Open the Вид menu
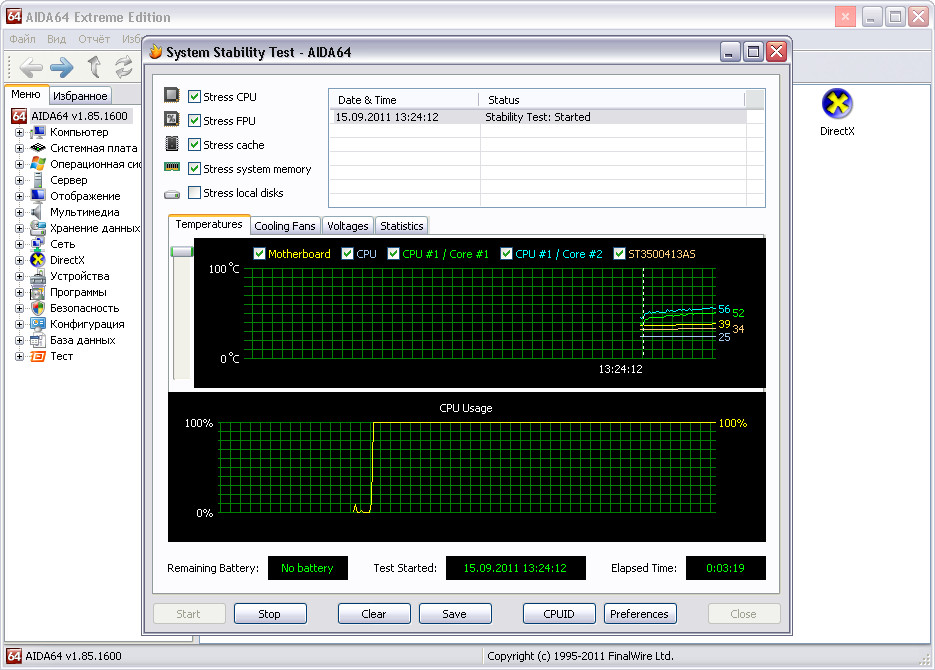 [x=57, y=39]
